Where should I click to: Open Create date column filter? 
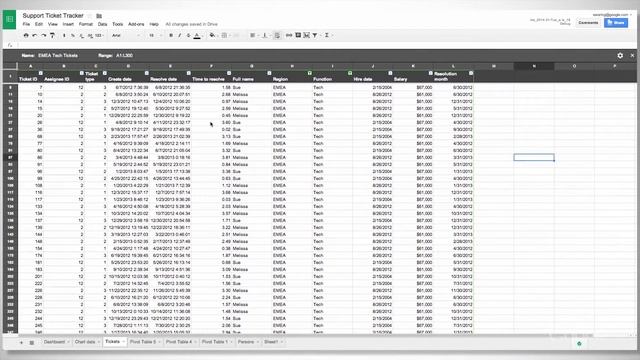coord(147,73)
